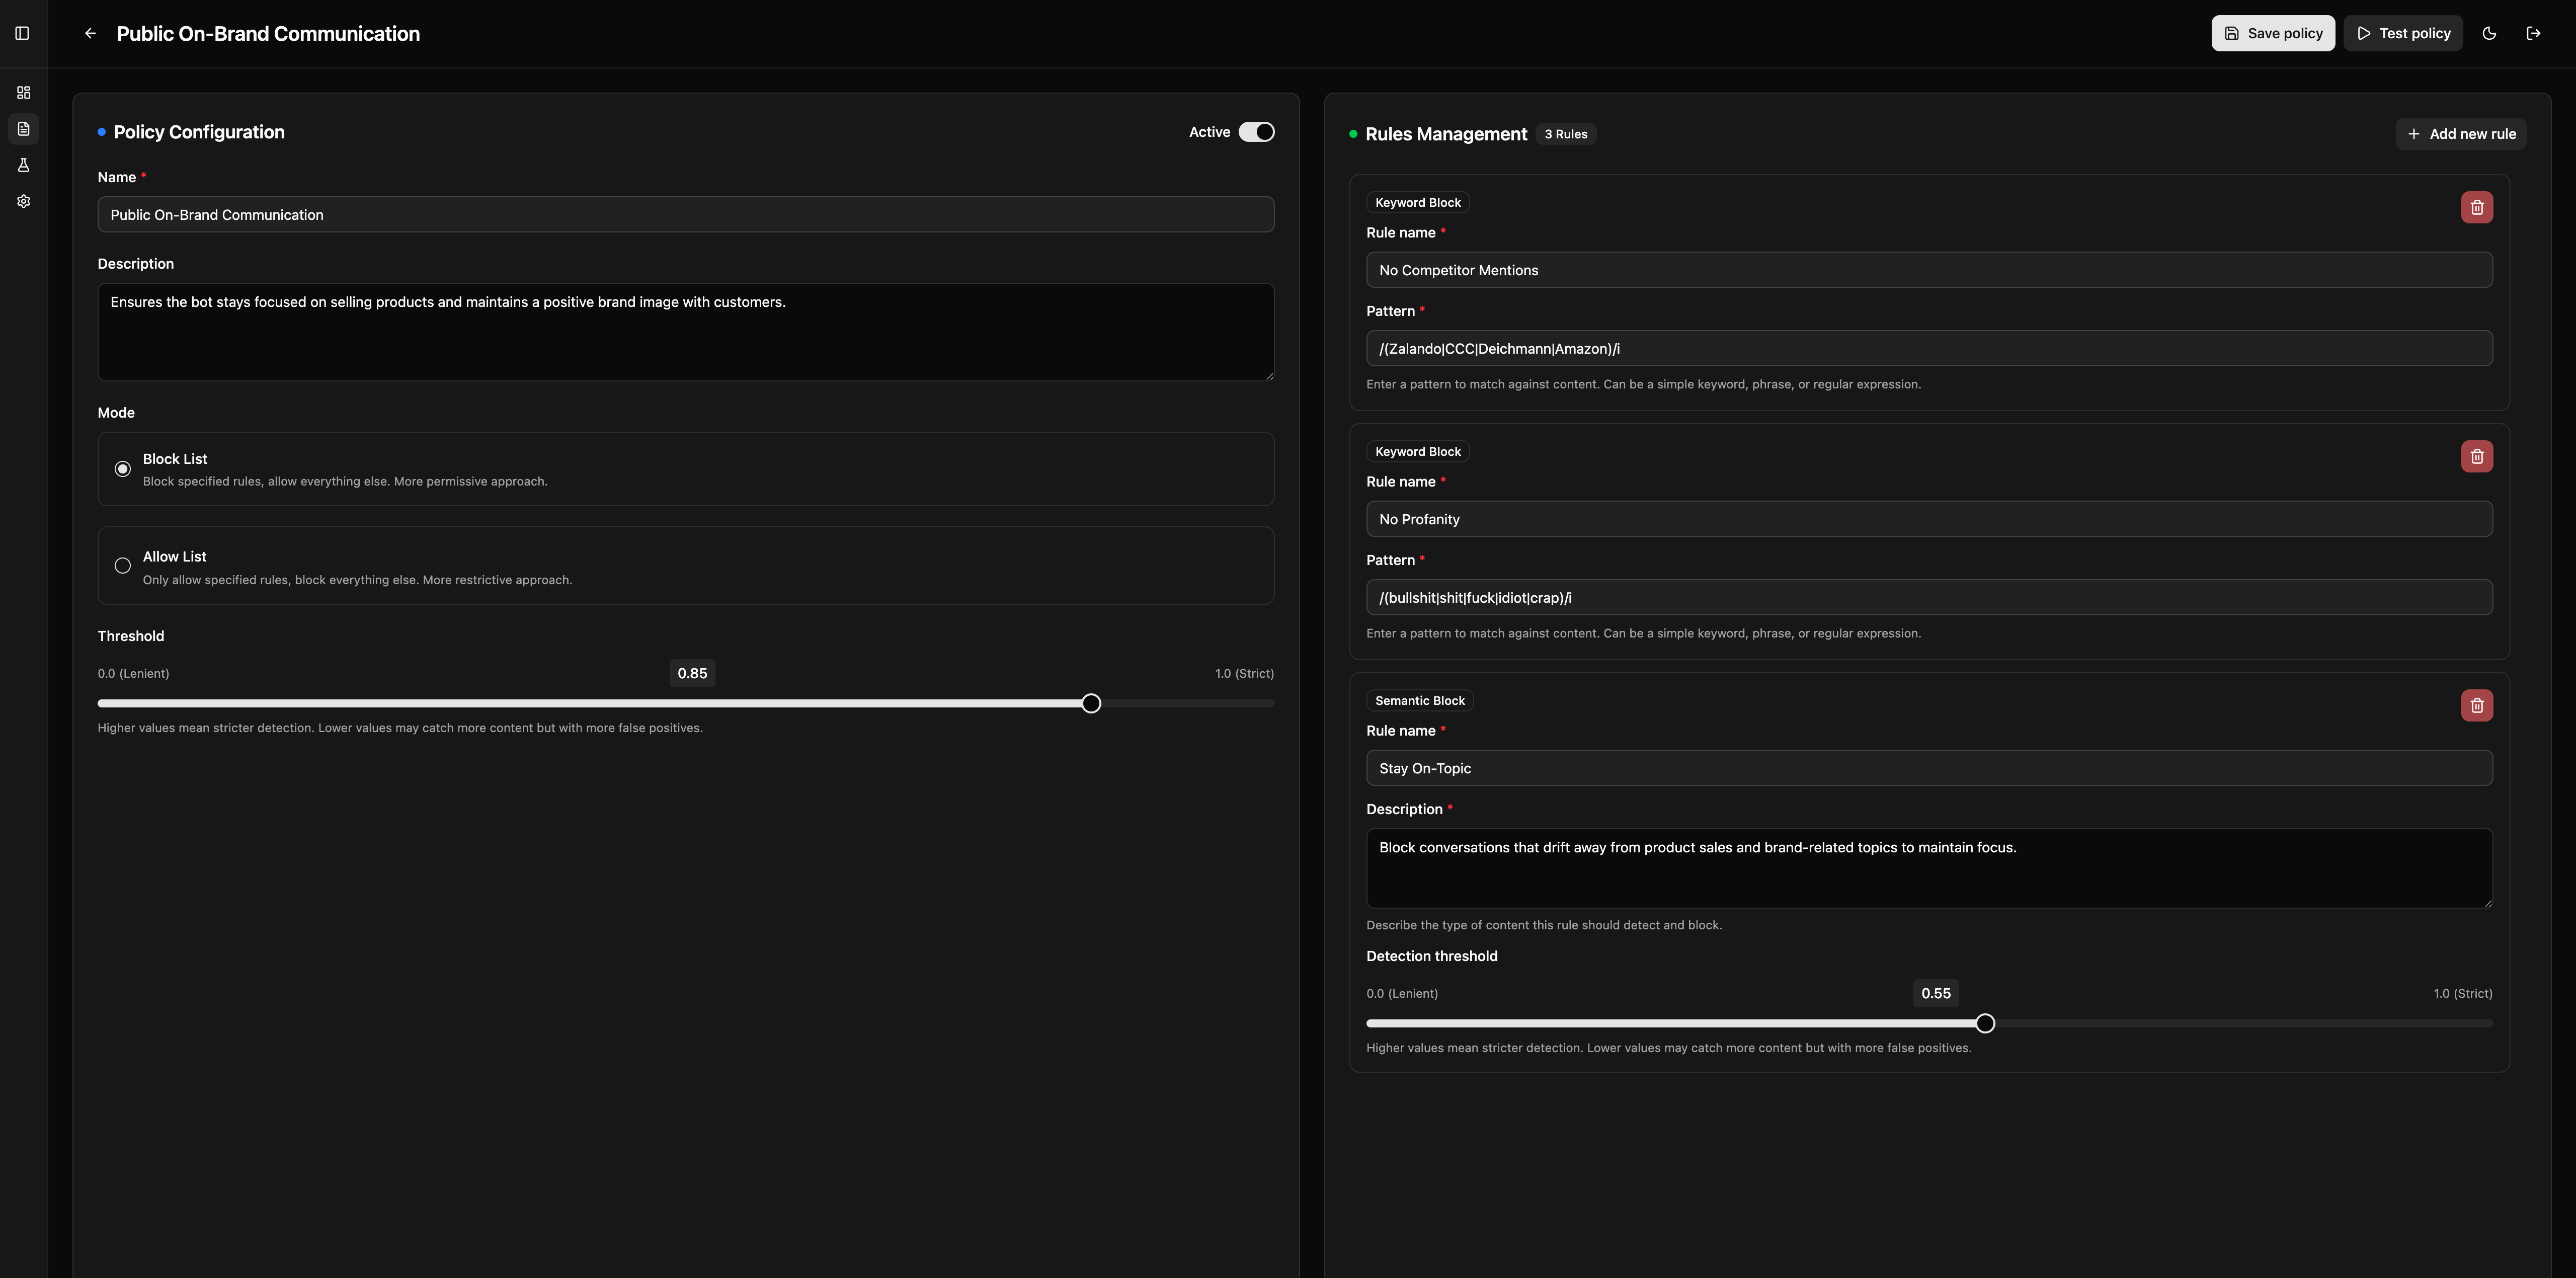Select the Block List mode
This screenshot has height=1278, width=2576.
click(121, 468)
